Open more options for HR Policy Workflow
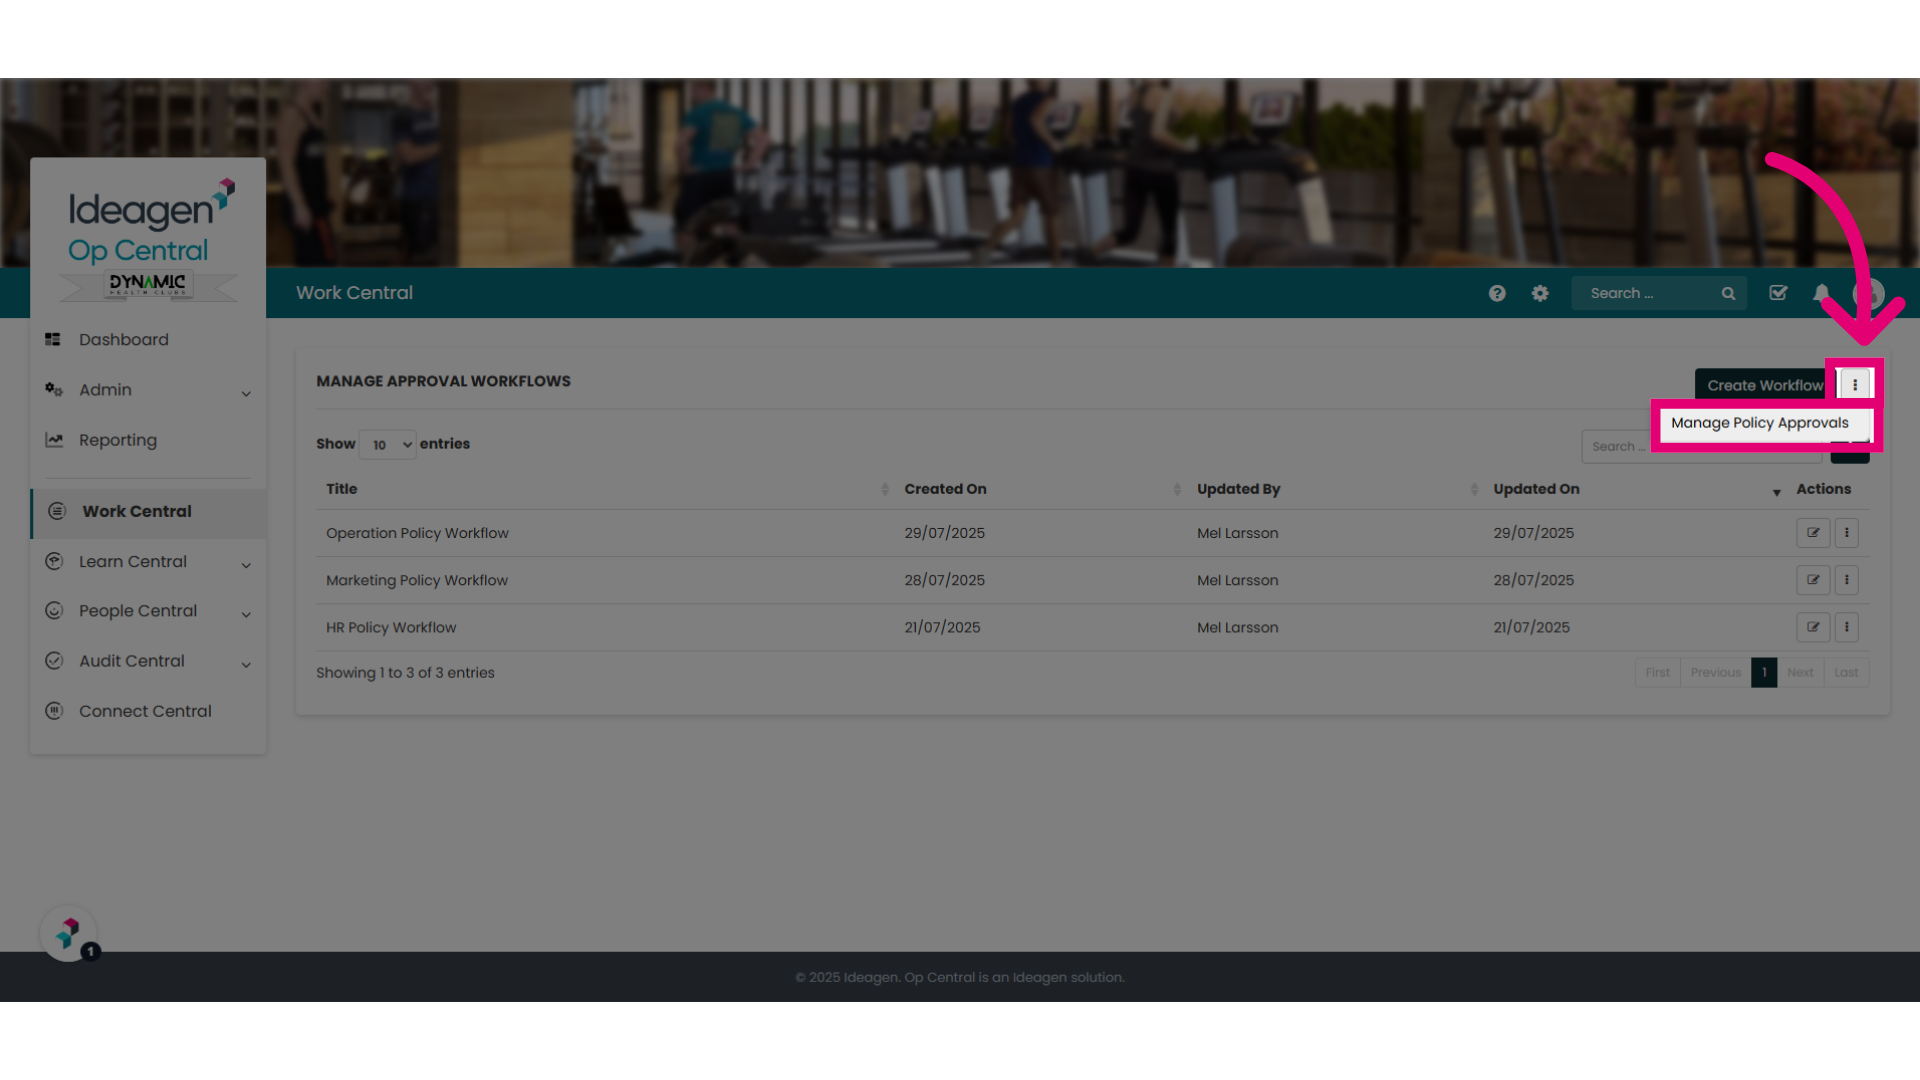 [1847, 627]
